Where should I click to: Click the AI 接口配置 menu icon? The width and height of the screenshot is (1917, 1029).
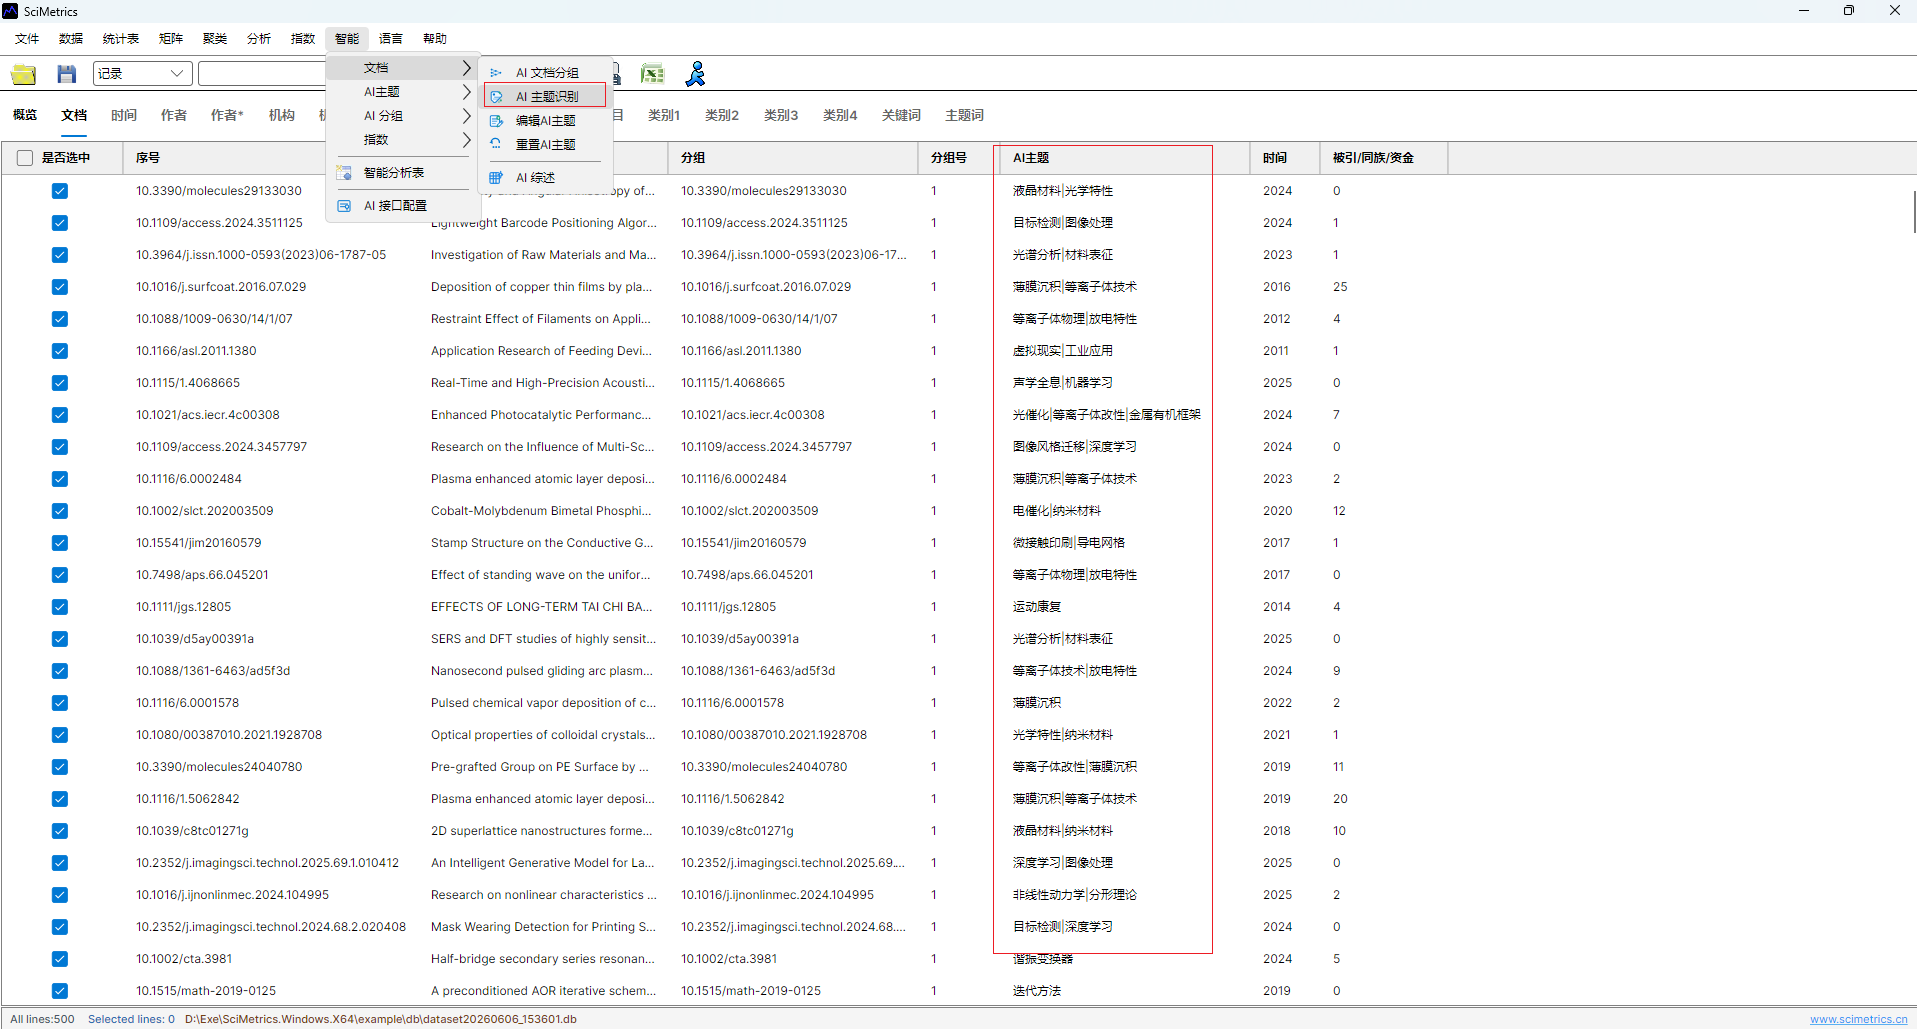pos(344,206)
